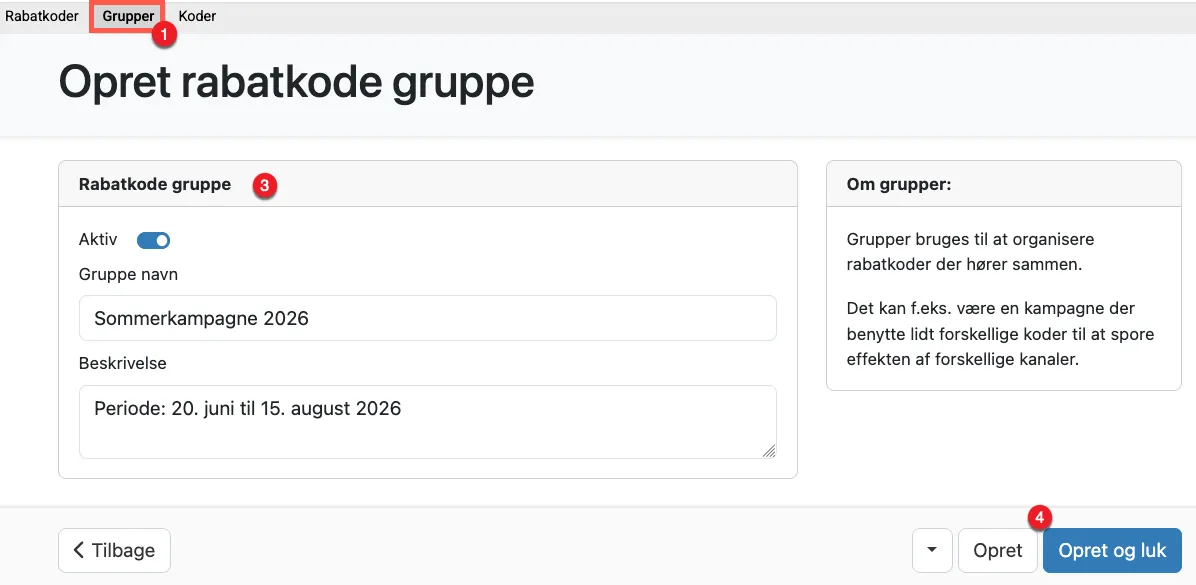Click inside the Beskrivelse textarea

coord(427,420)
